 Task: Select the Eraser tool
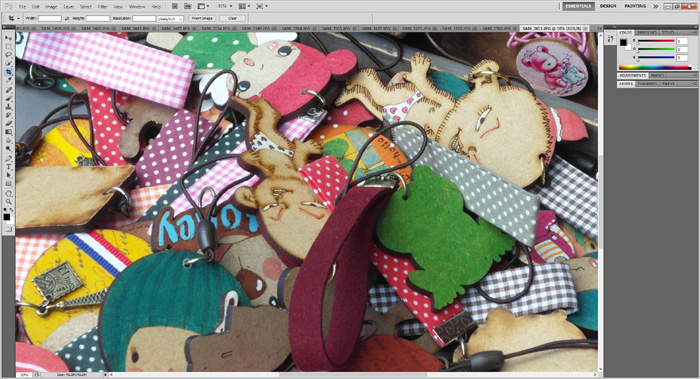coord(8,124)
